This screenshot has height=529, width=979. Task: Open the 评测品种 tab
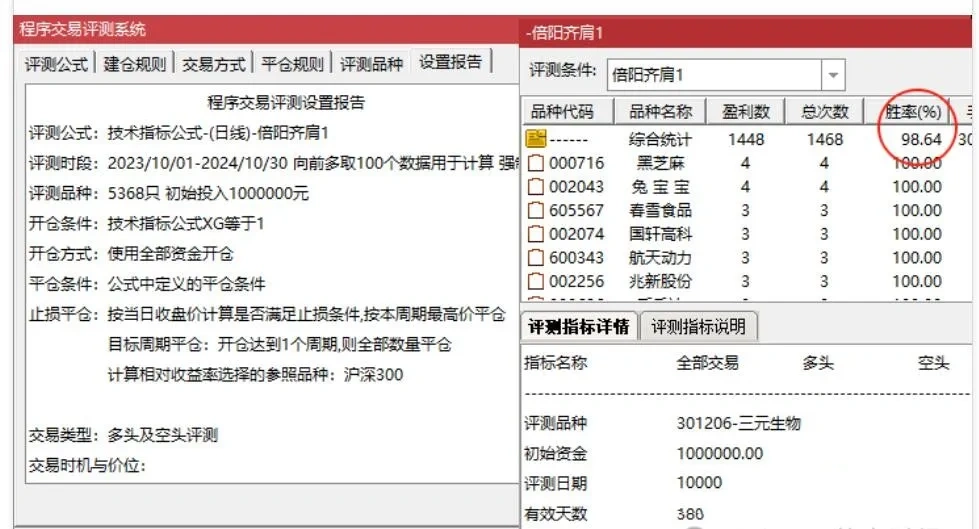coord(371,64)
